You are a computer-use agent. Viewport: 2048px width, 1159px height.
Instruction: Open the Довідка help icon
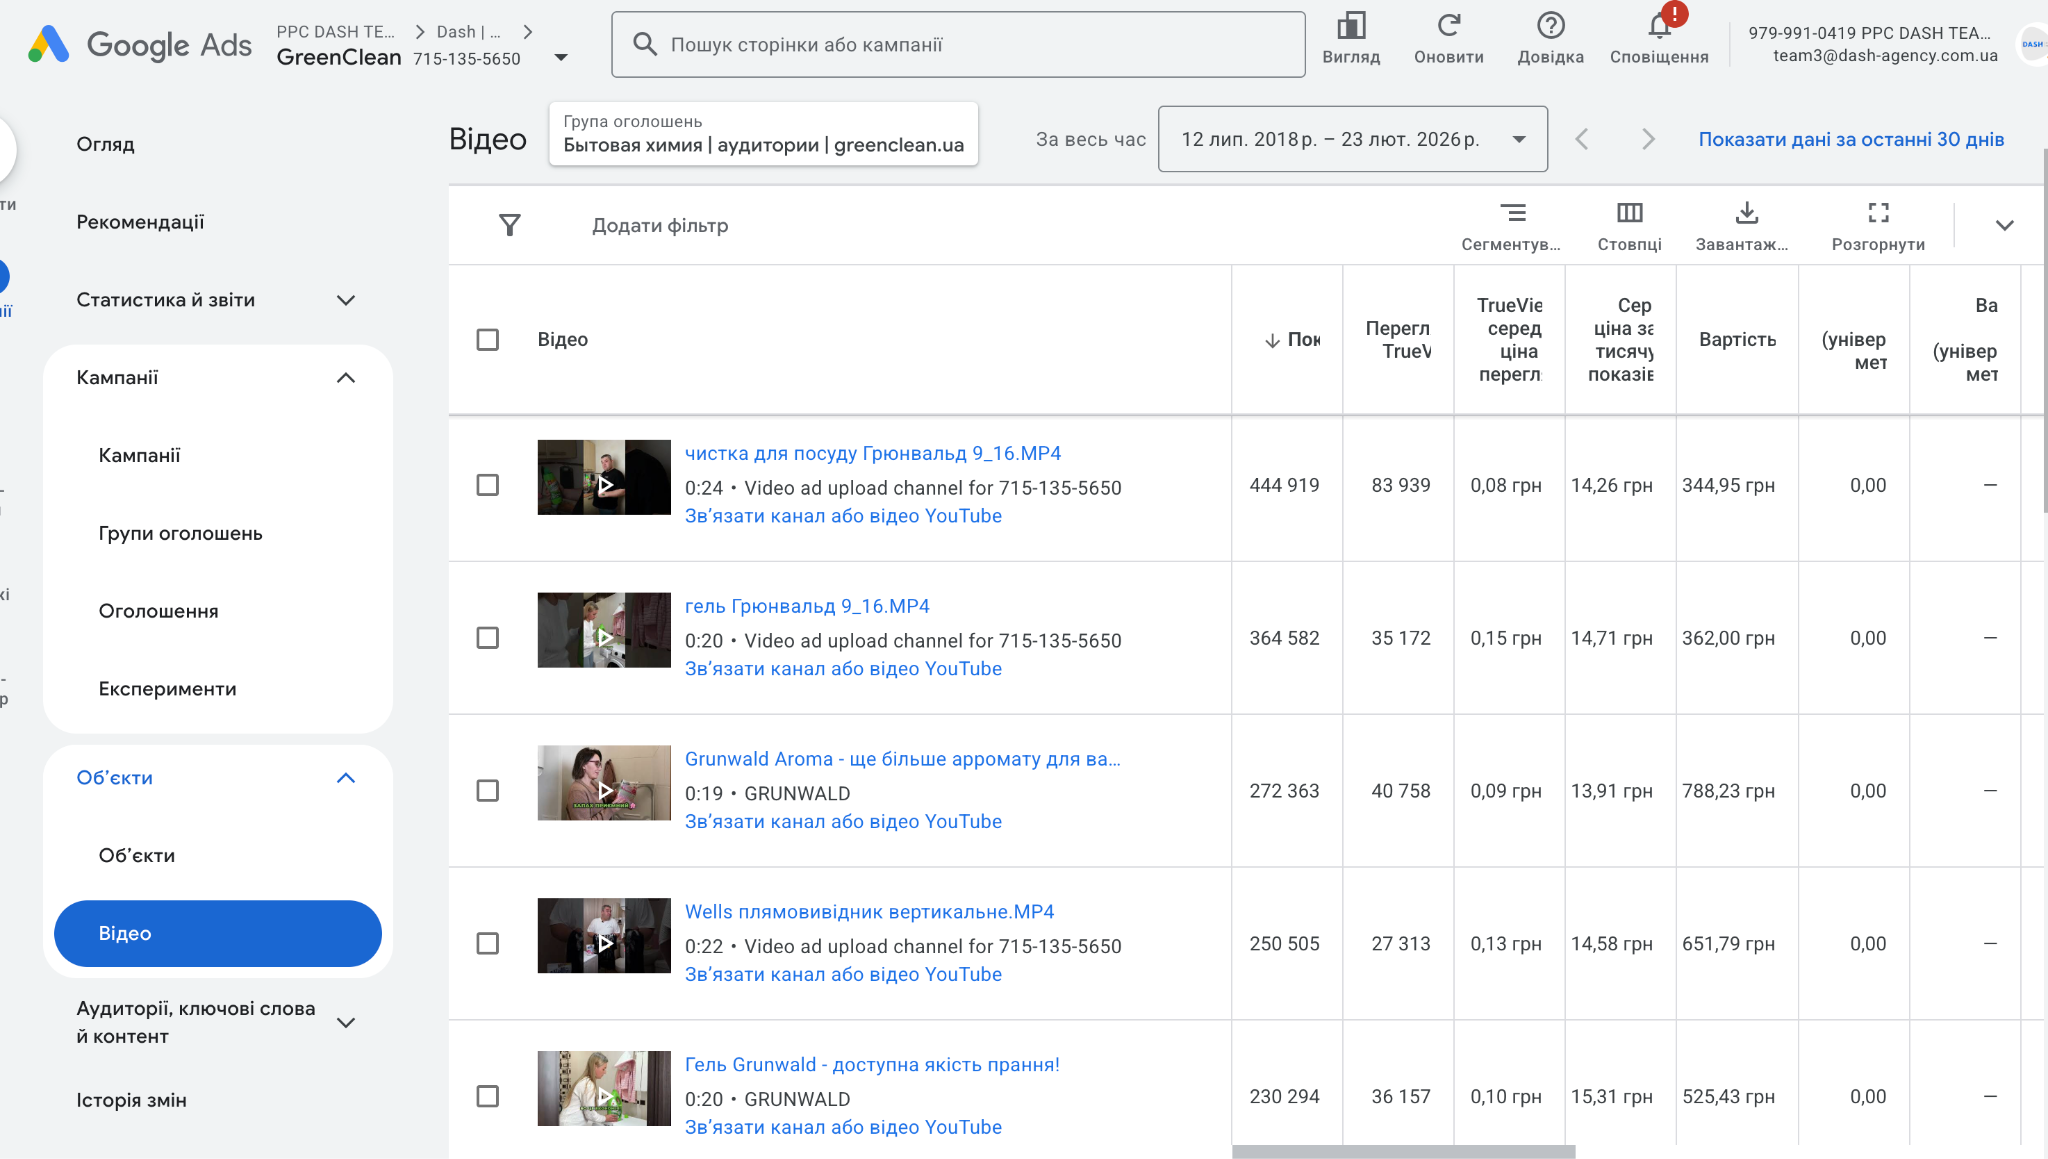click(1550, 26)
